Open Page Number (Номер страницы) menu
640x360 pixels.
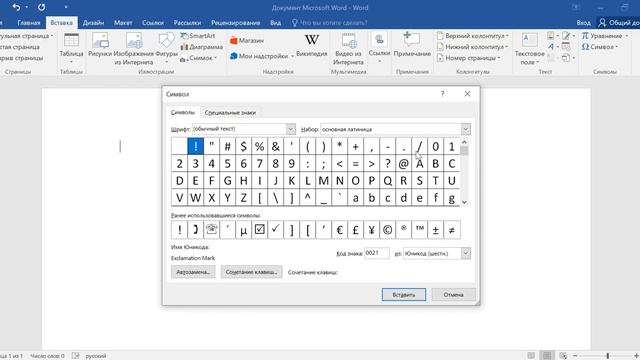point(469,58)
